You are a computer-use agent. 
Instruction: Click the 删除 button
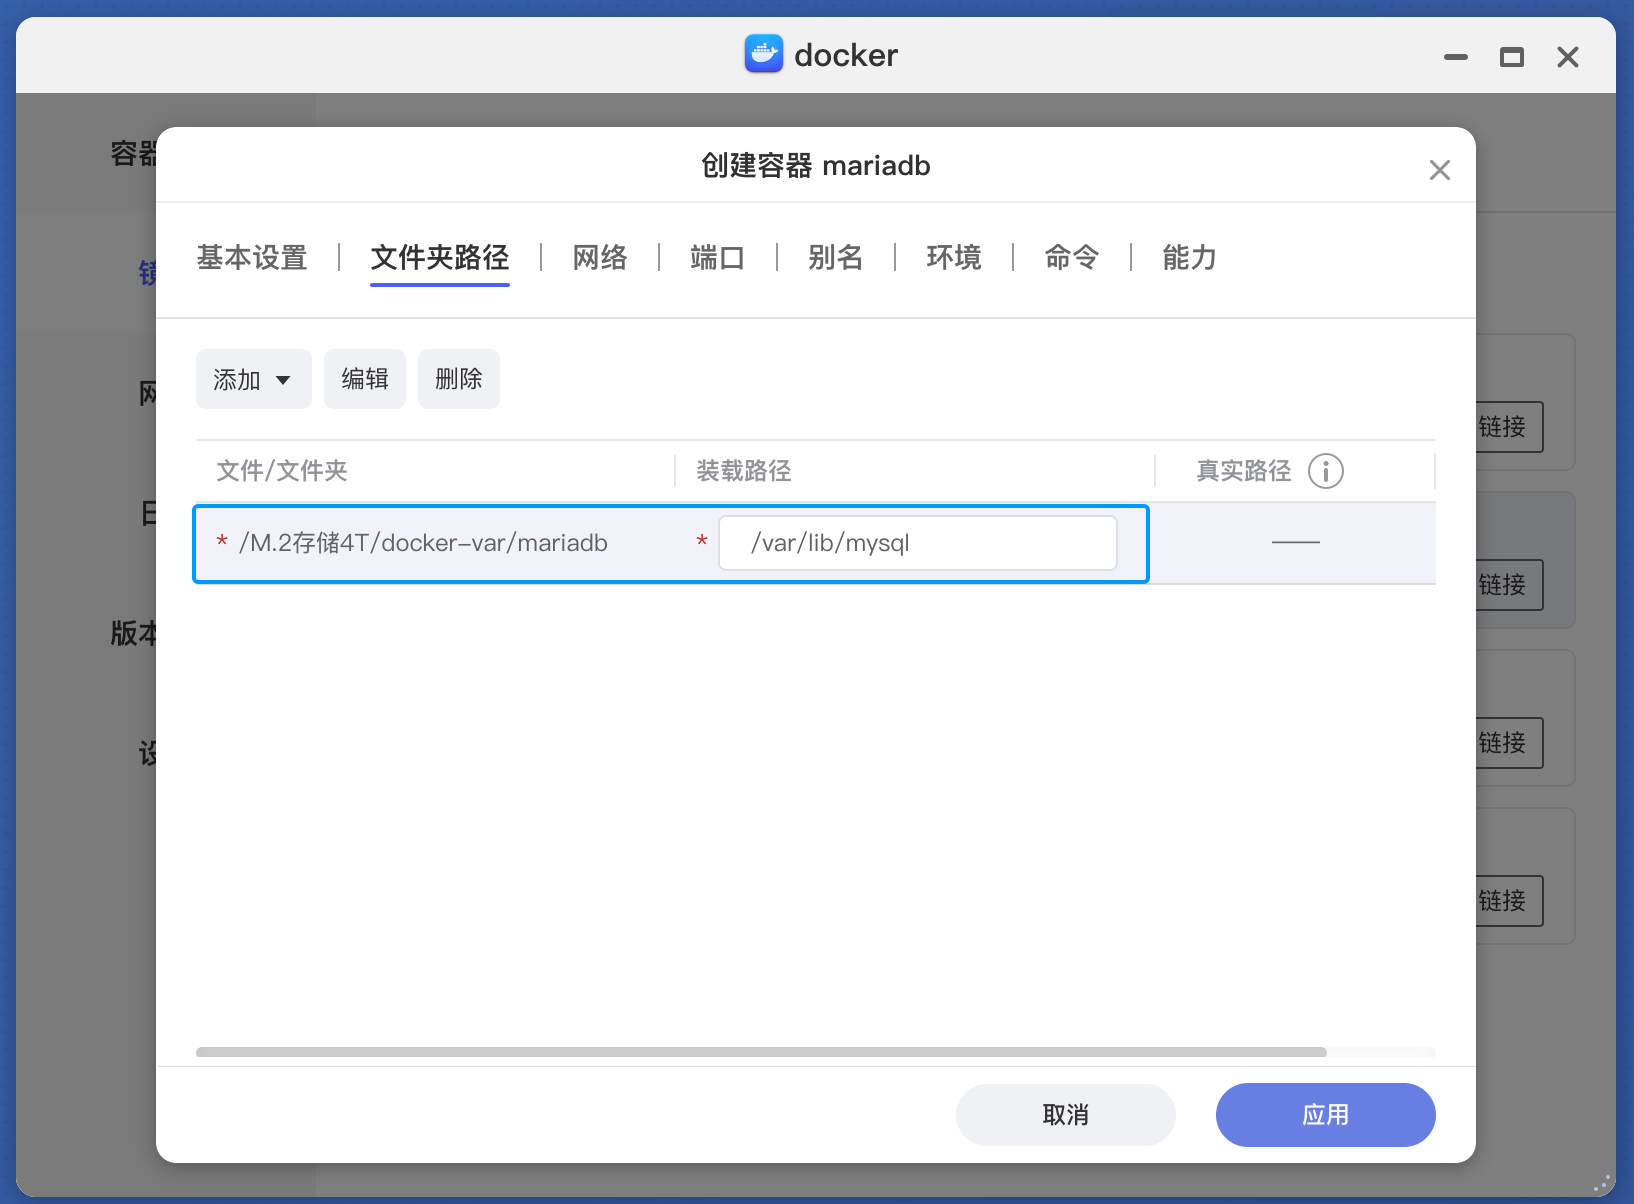[x=459, y=379]
